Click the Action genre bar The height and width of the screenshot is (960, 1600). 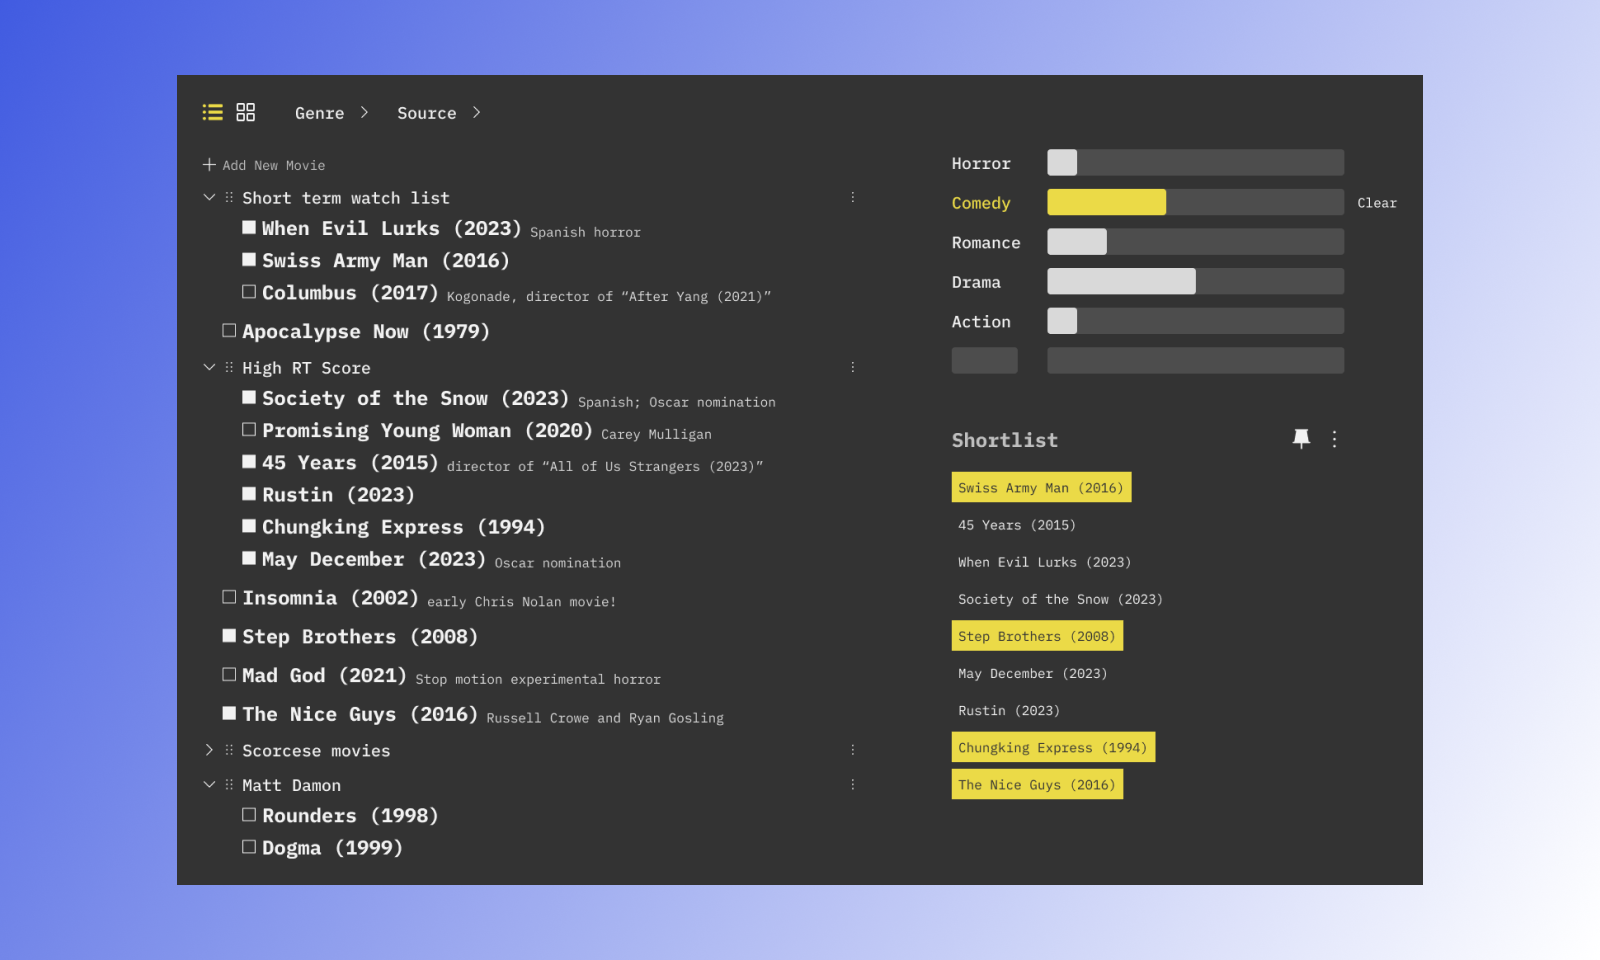1195,320
